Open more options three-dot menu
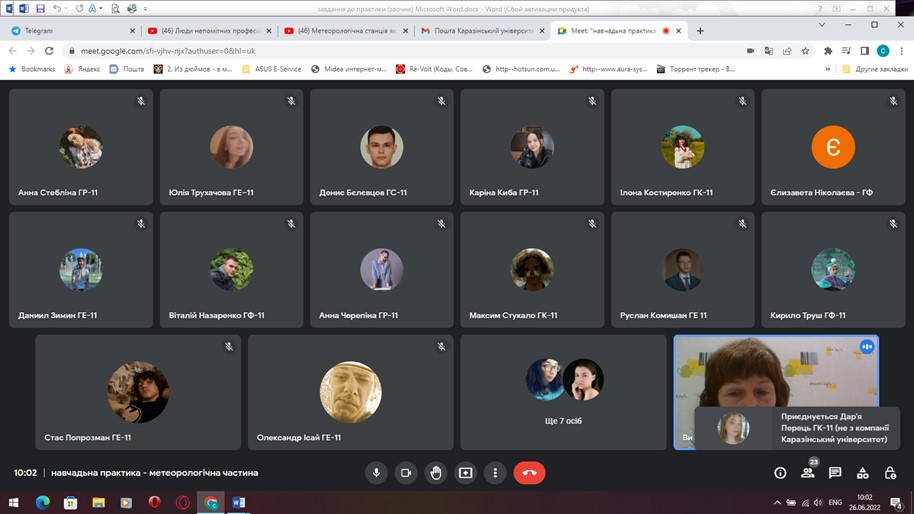 tap(494, 473)
